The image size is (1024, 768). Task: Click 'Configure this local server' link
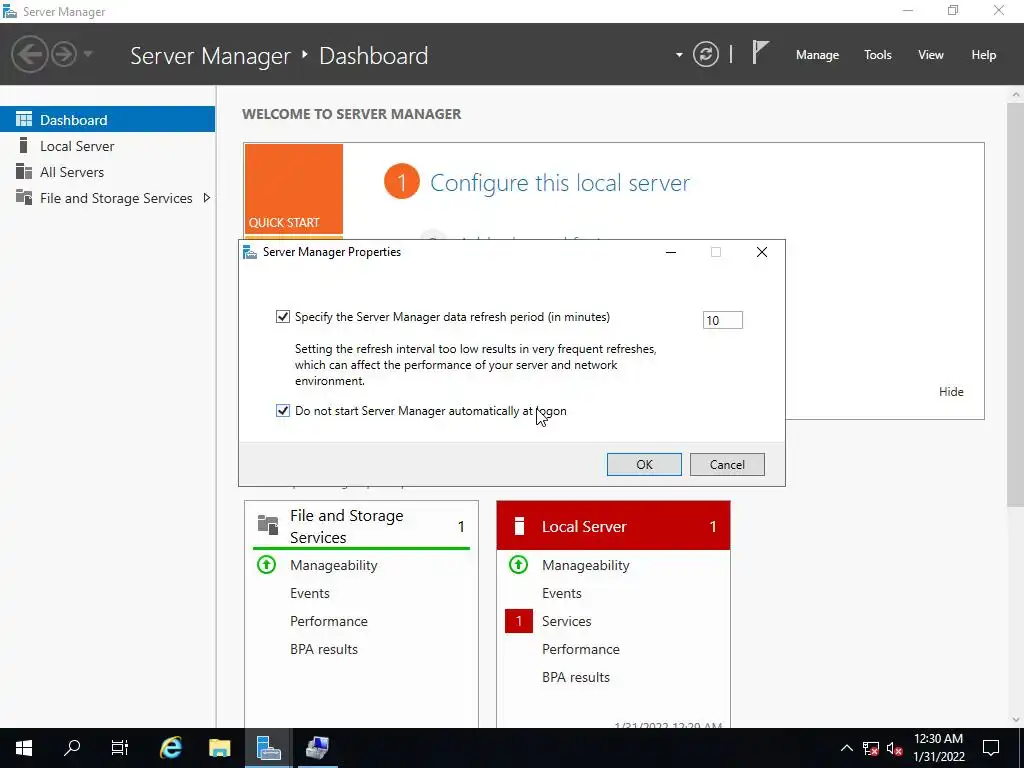[560, 183]
